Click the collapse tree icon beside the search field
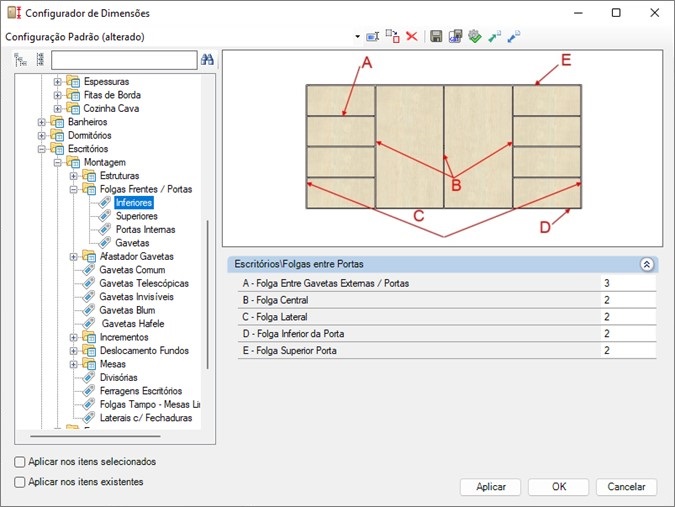 (x=40, y=59)
